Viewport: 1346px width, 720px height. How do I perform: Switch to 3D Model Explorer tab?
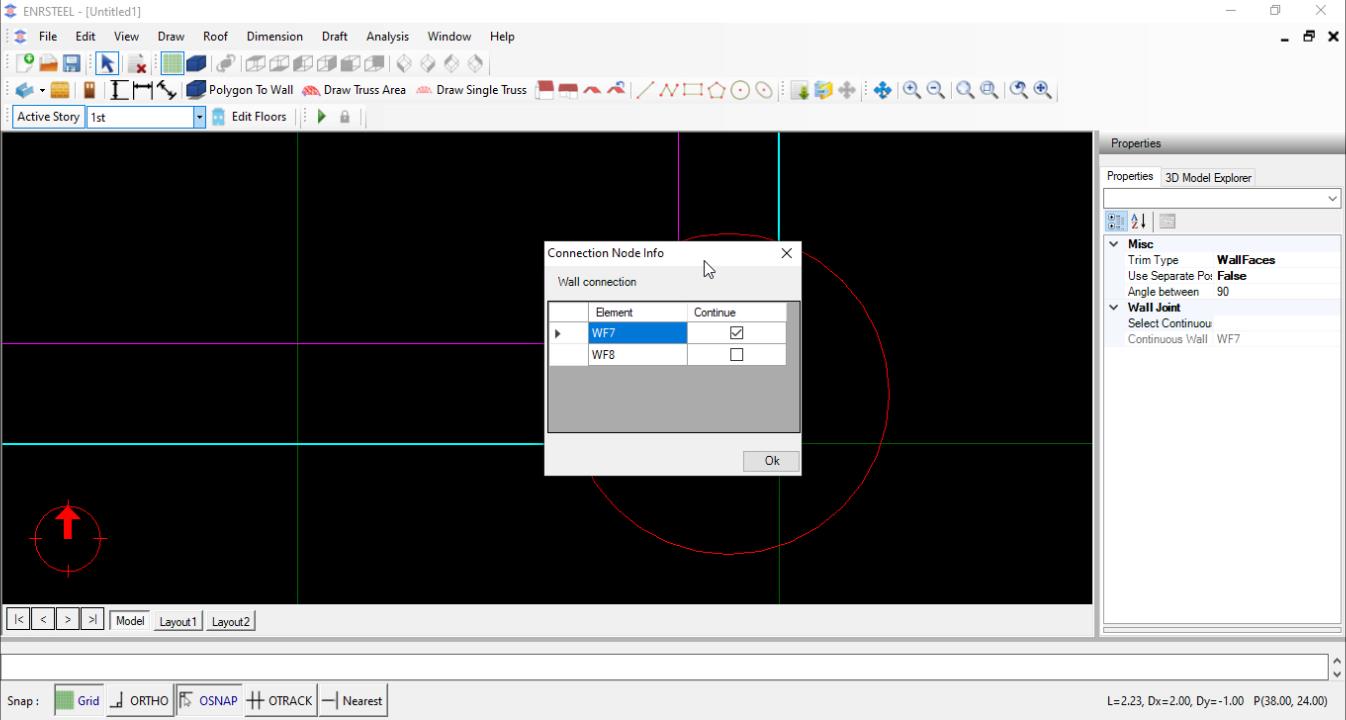[x=1207, y=178]
